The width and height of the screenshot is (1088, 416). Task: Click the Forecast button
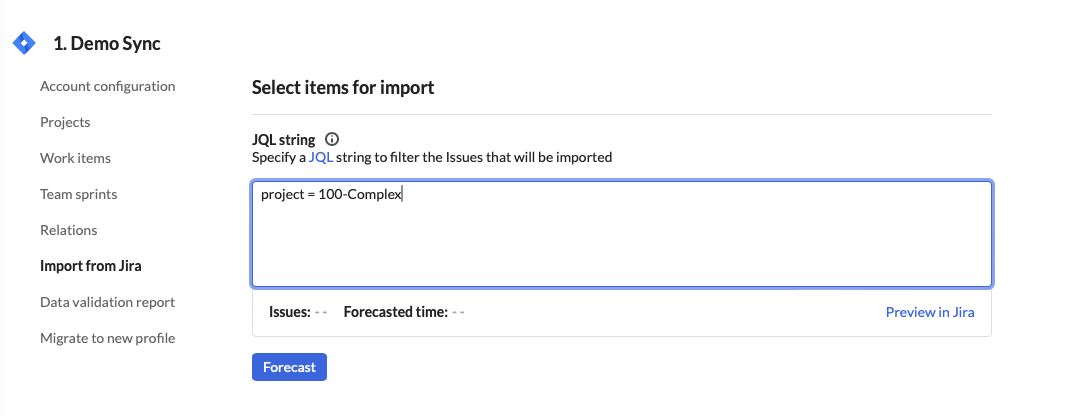coord(289,367)
